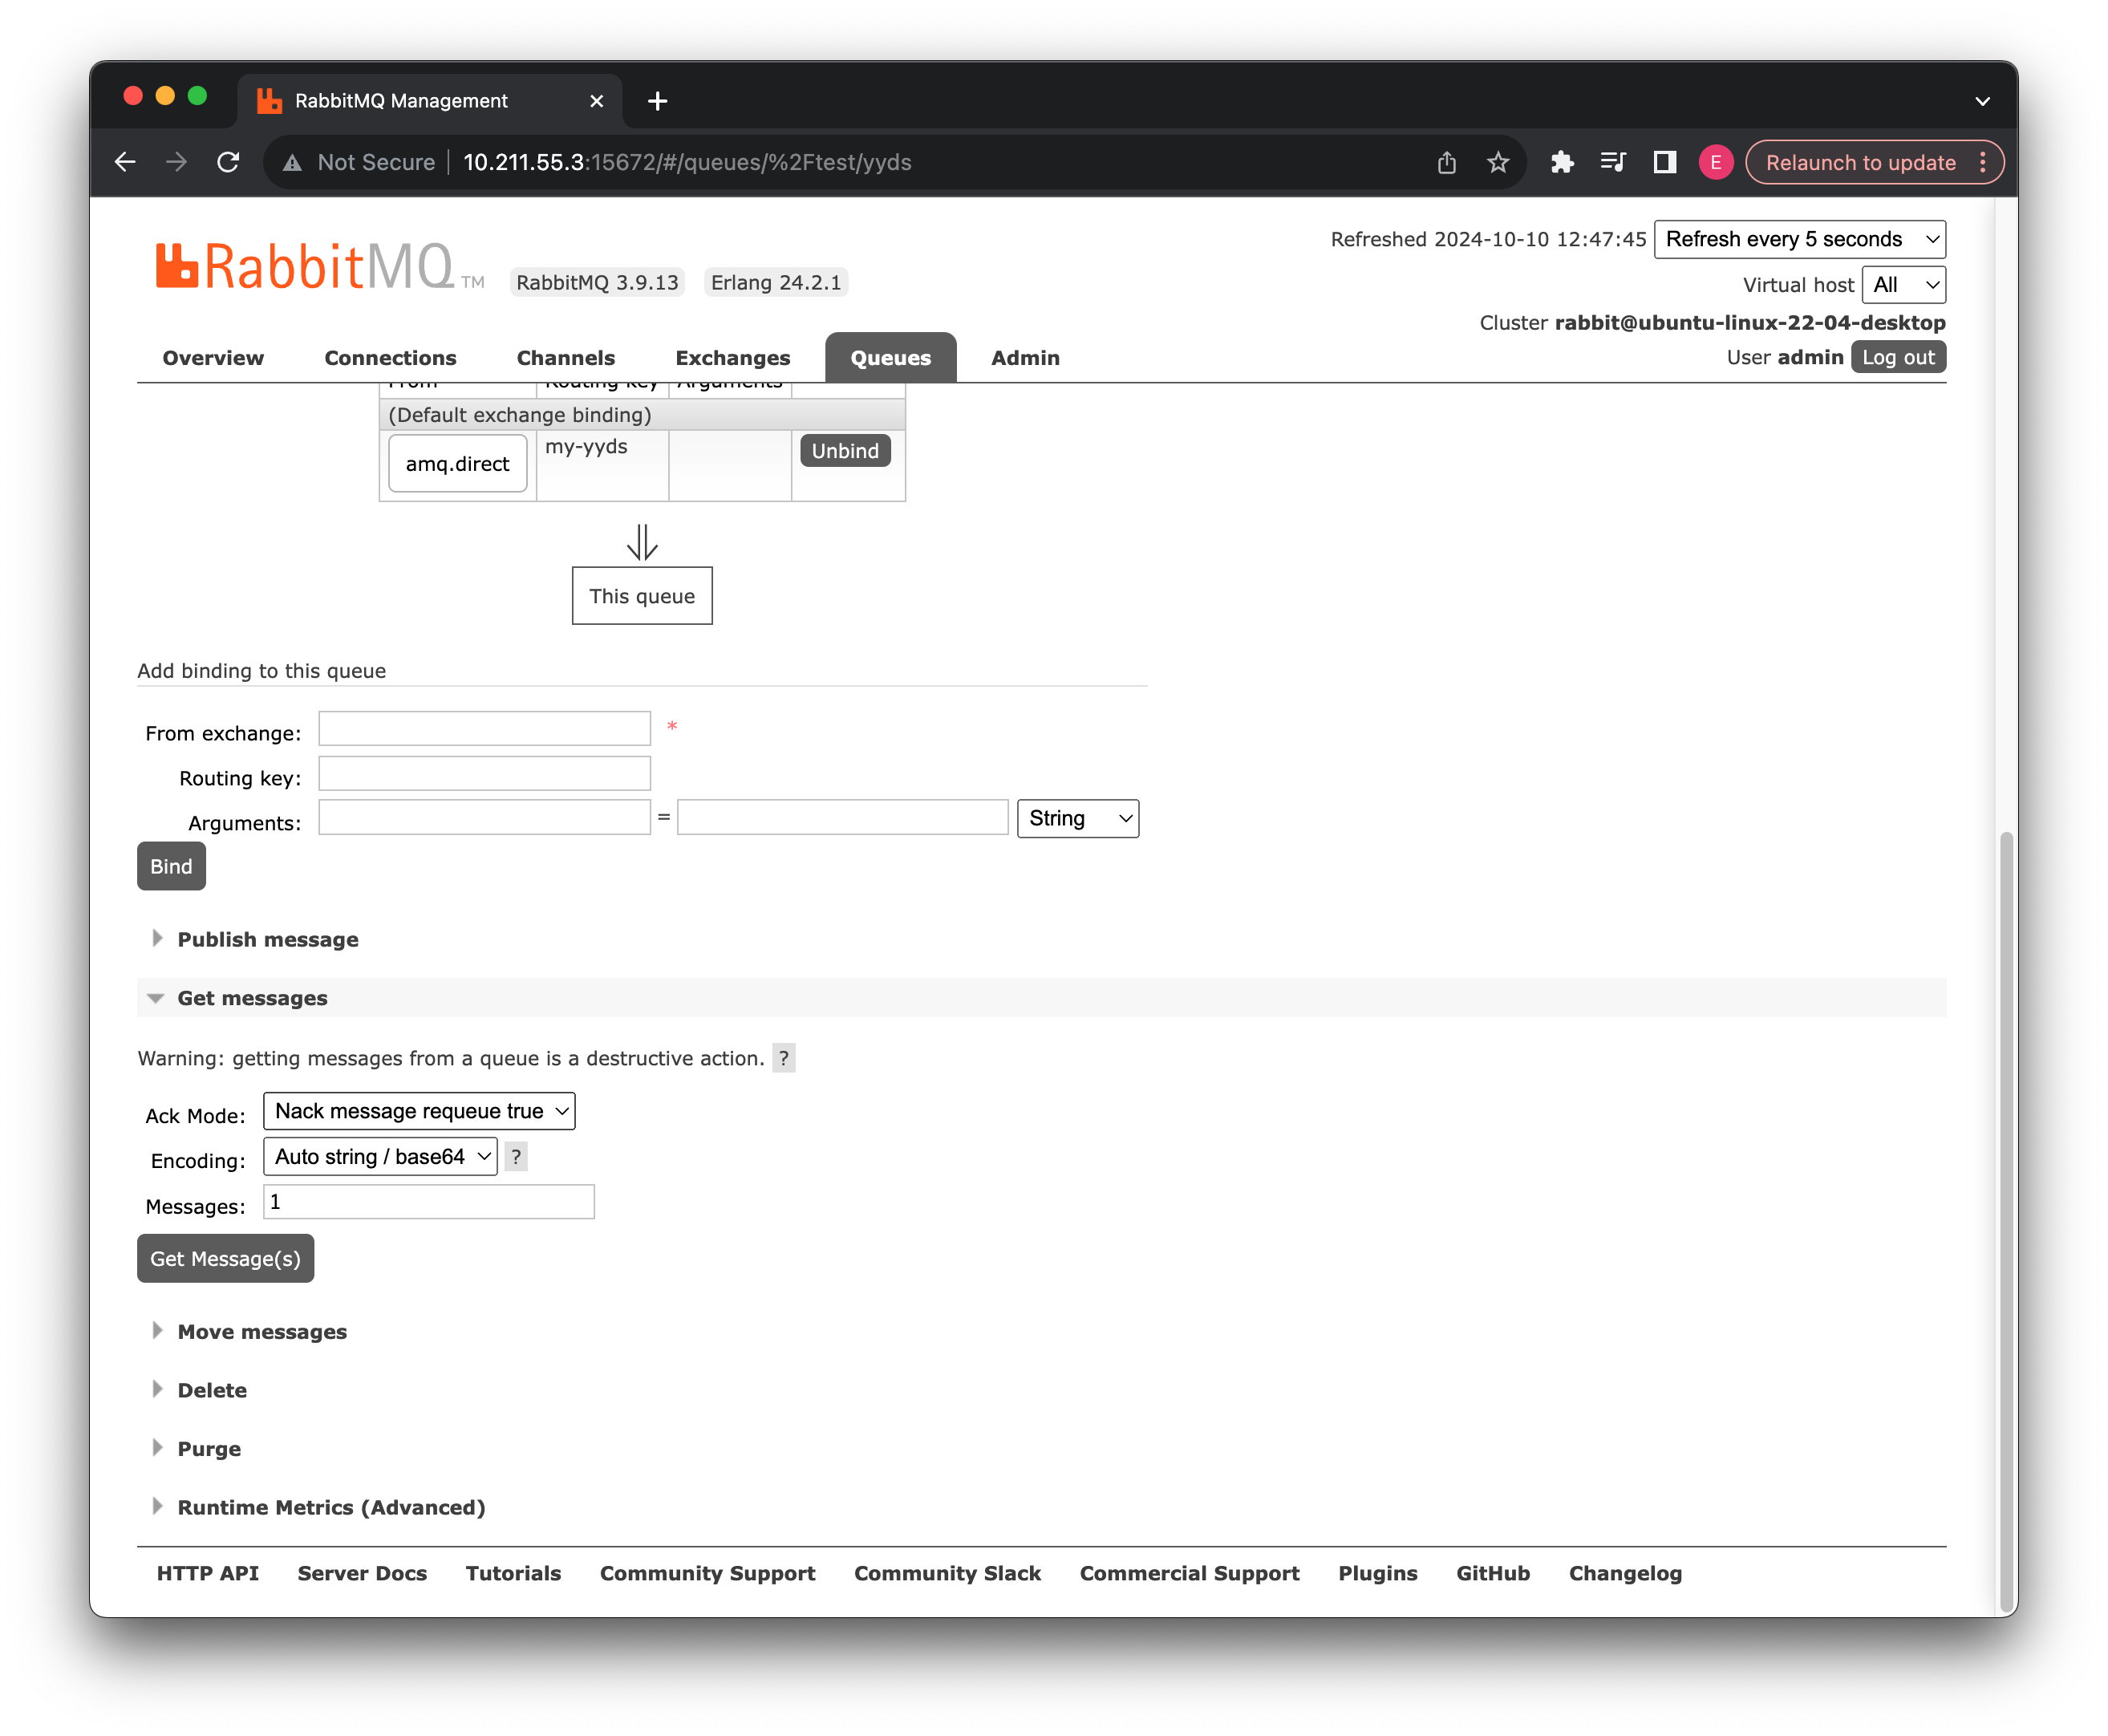
Task: Open the Get messages warning help icon
Action: pos(784,1058)
